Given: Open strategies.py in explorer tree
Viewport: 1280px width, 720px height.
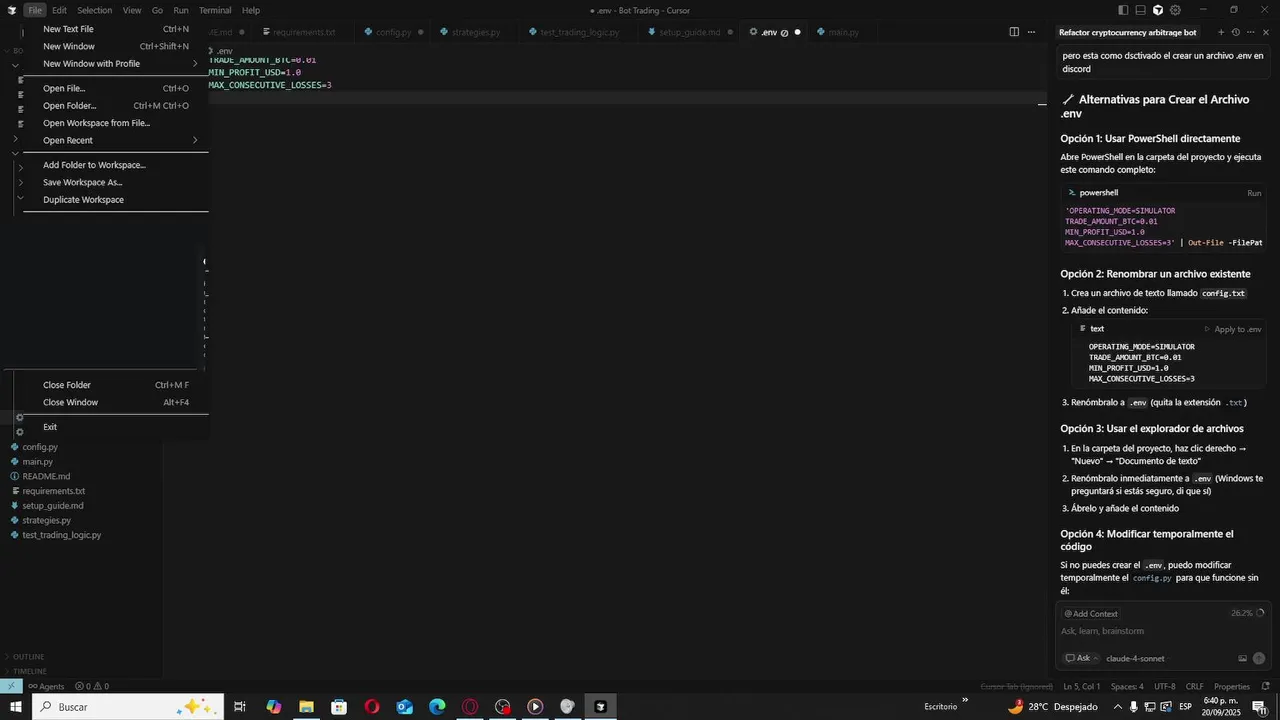Looking at the screenshot, I should 47,520.
